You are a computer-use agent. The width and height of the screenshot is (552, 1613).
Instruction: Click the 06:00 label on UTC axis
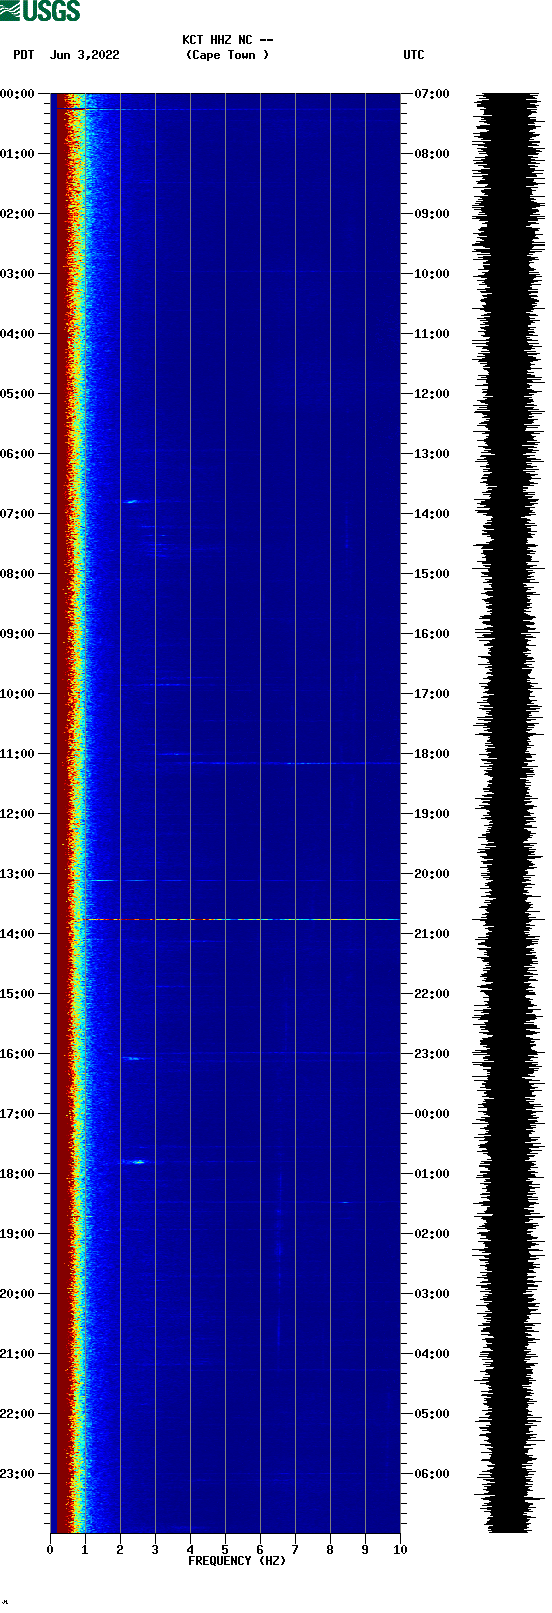tap(432, 1474)
